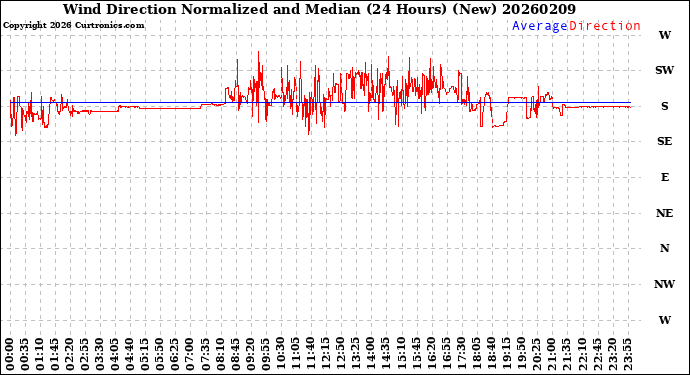Click the 22:45 time label
This screenshot has height=375, width=690.
(597, 354)
